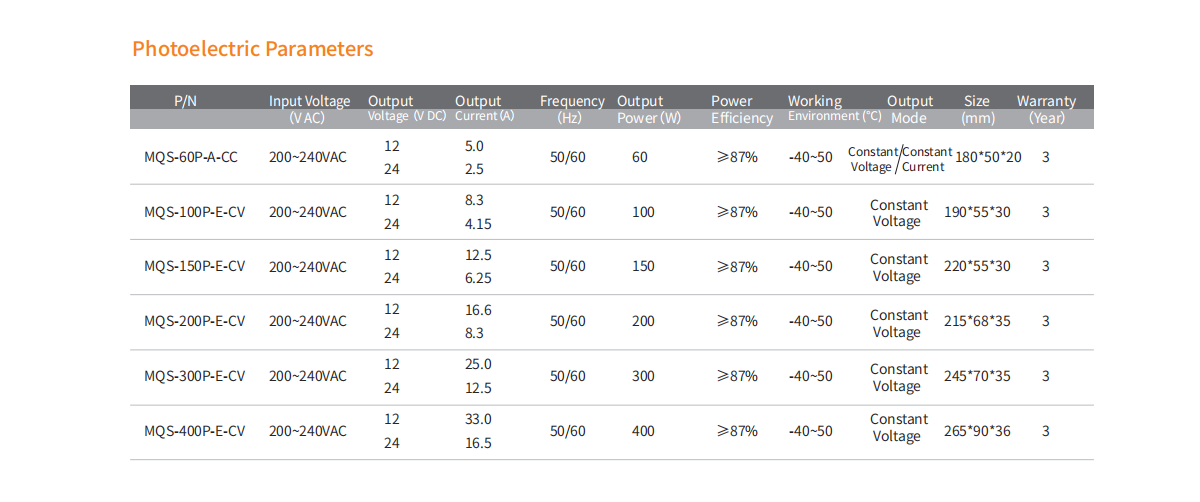Select part number MQS-100P-E-CV
Image resolution: width=1200 pixels, height=502 pixels.
point(194,212)
